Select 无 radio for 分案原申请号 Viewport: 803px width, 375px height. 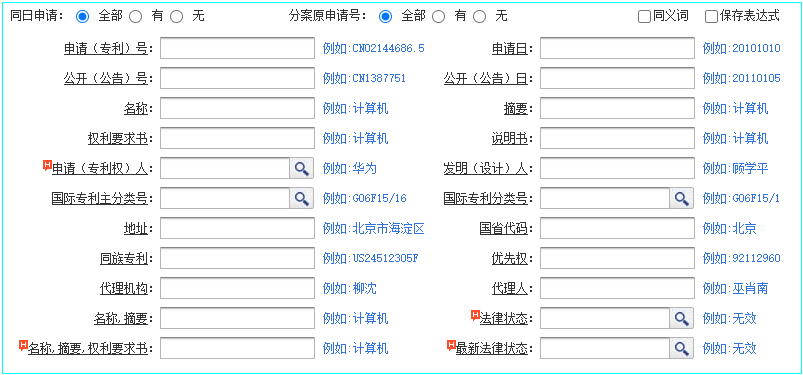pyautogui.click(x=479, y=17)
